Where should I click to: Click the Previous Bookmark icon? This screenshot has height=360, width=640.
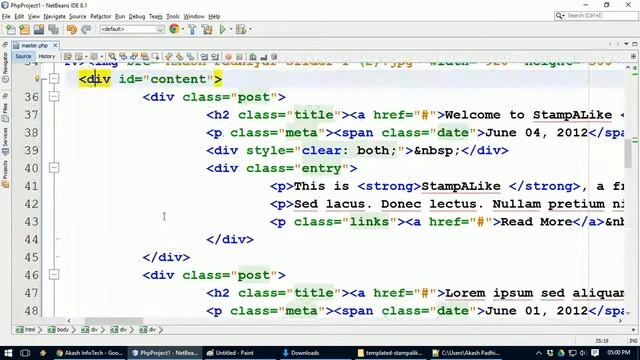(169, 57)
